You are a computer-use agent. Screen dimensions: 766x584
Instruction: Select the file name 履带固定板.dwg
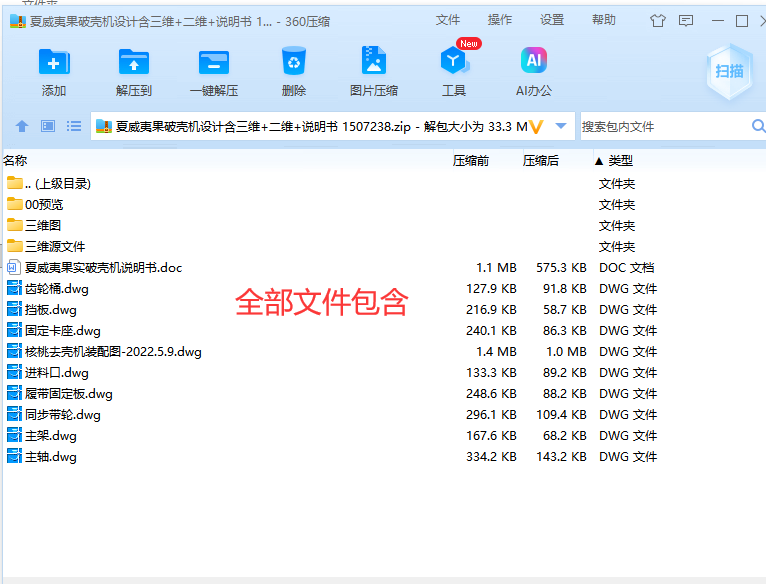(x=68, y=393)
